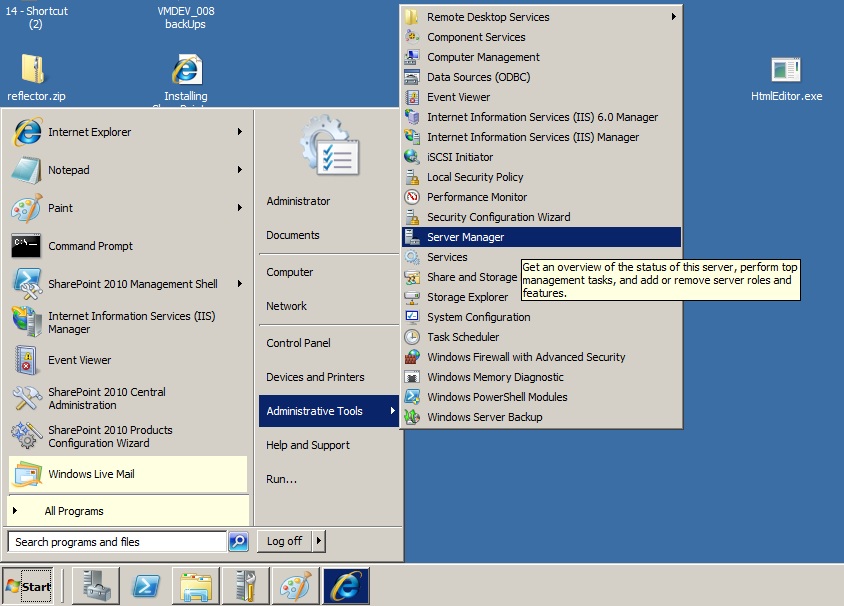Click the PowerShell icon on the taskbar
844x606 pixels.
(146, 586)
